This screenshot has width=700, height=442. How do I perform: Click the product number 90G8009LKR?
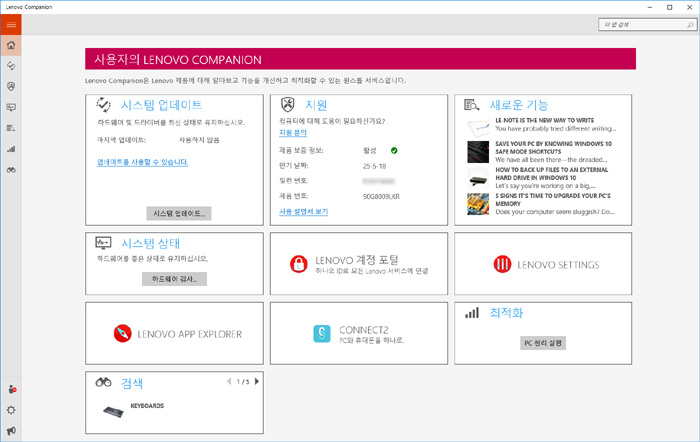point(381,196)
